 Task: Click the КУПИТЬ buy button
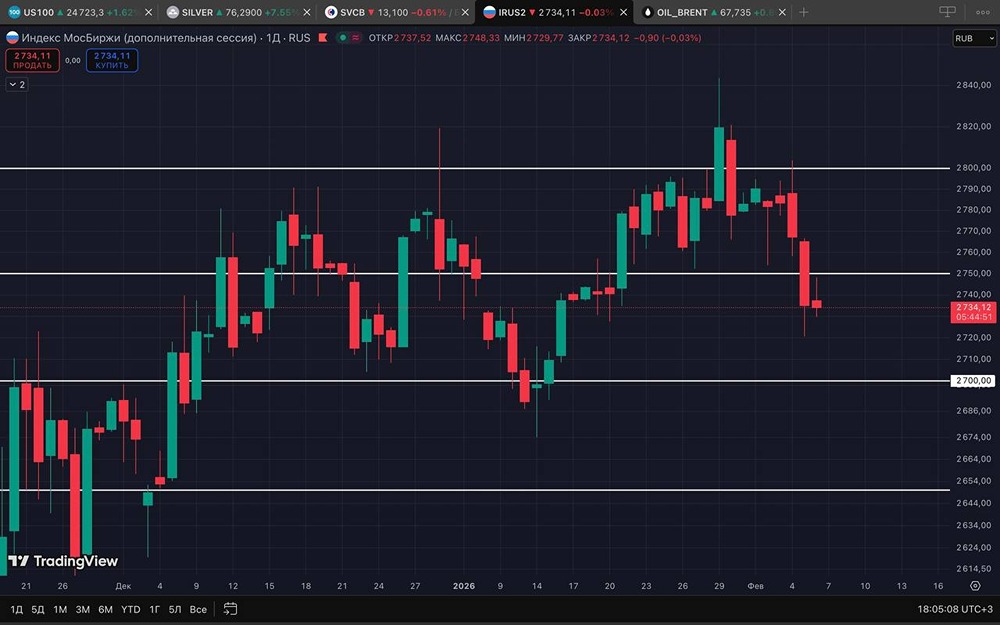(x=110, y=60)
